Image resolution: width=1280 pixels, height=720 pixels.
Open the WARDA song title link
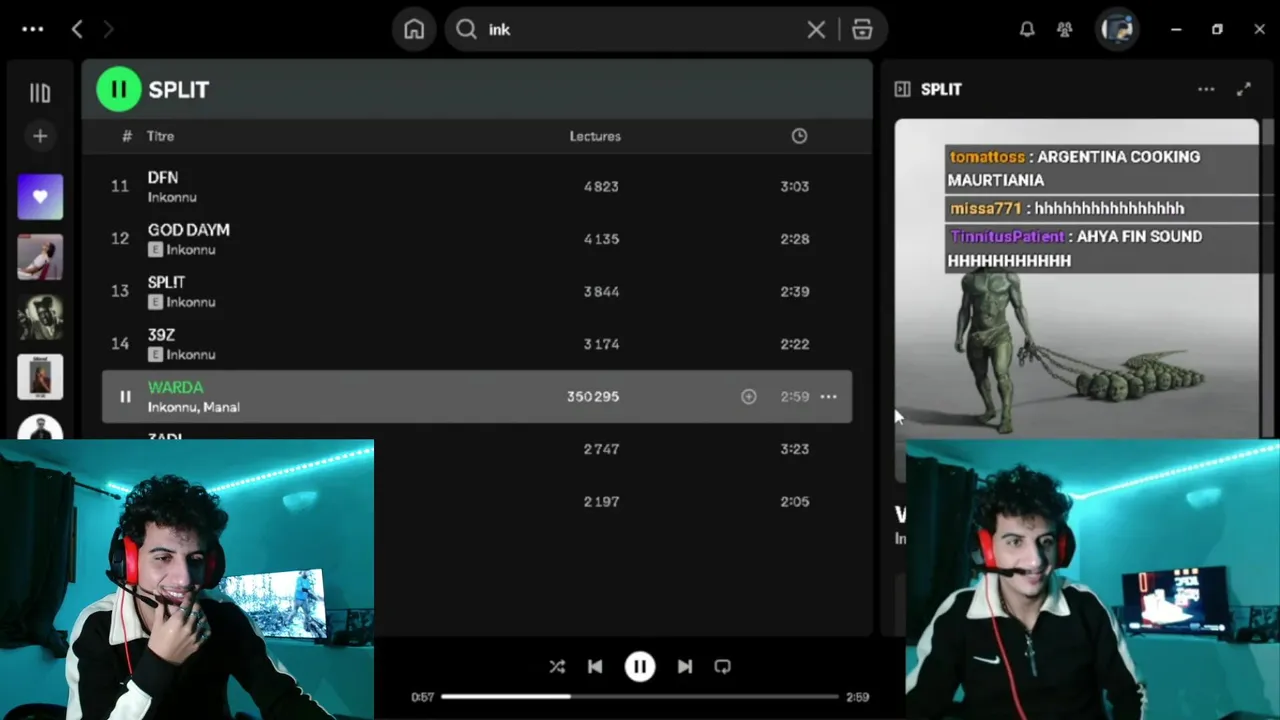click(x=175, y=387)
